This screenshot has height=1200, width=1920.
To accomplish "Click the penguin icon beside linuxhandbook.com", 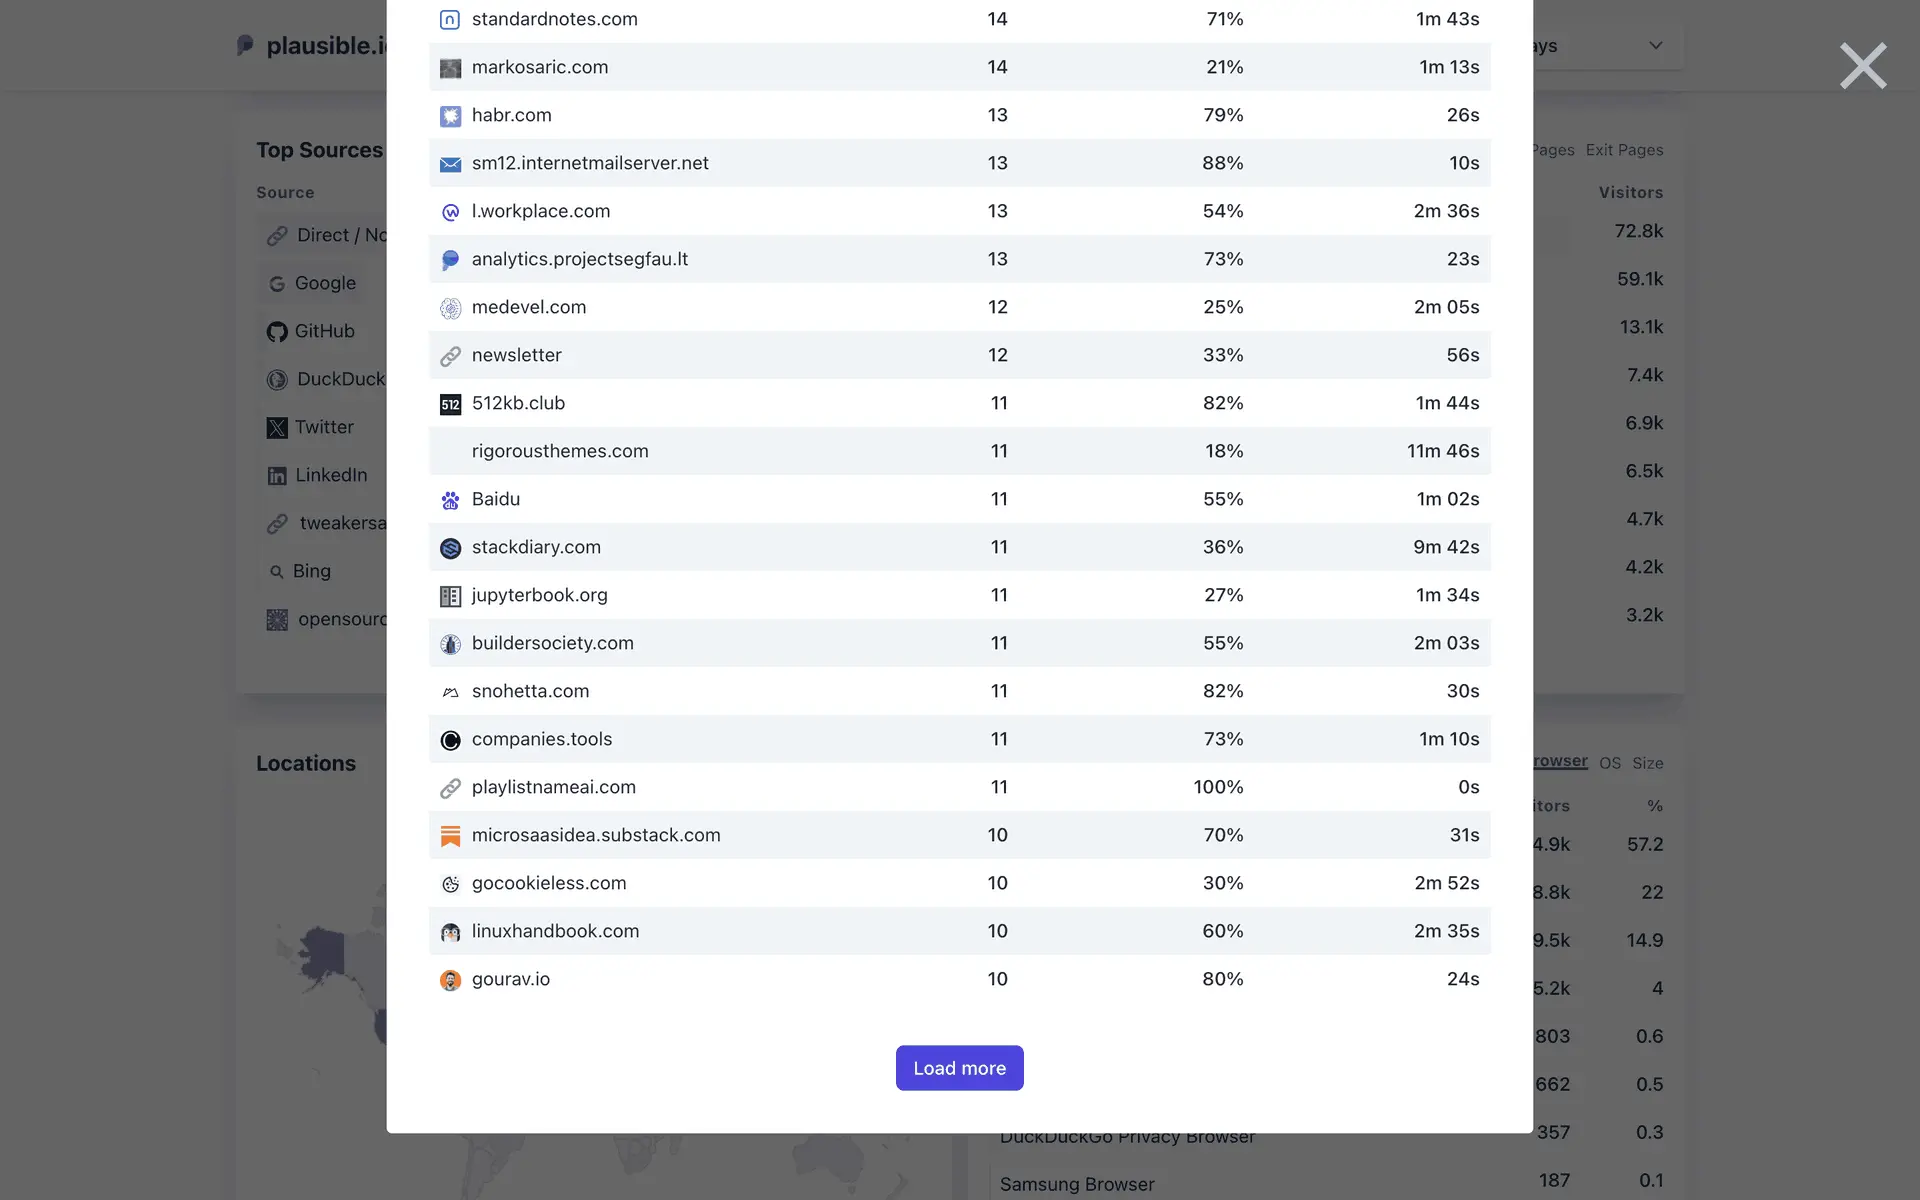I will point(450,932).
